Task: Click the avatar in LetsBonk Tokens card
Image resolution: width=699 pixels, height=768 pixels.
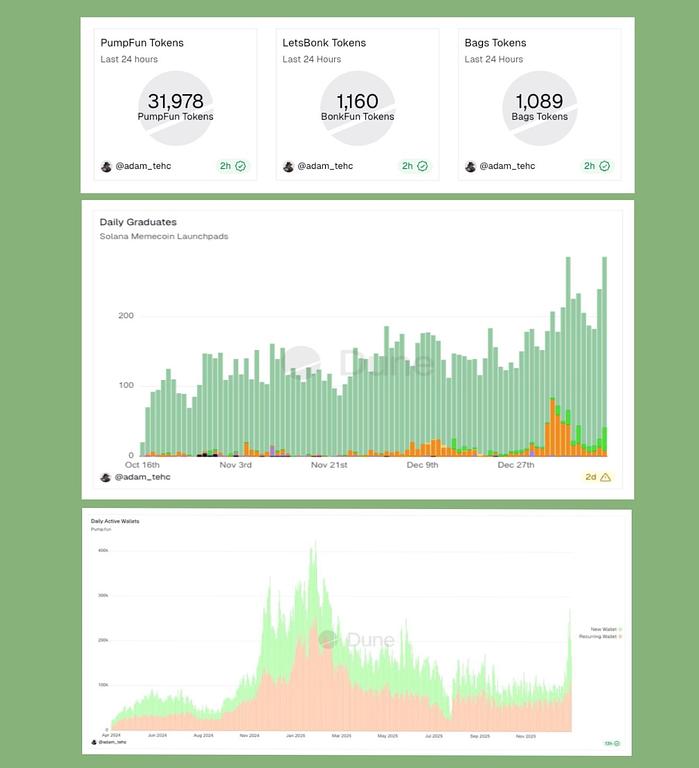Action: point(289,166)
